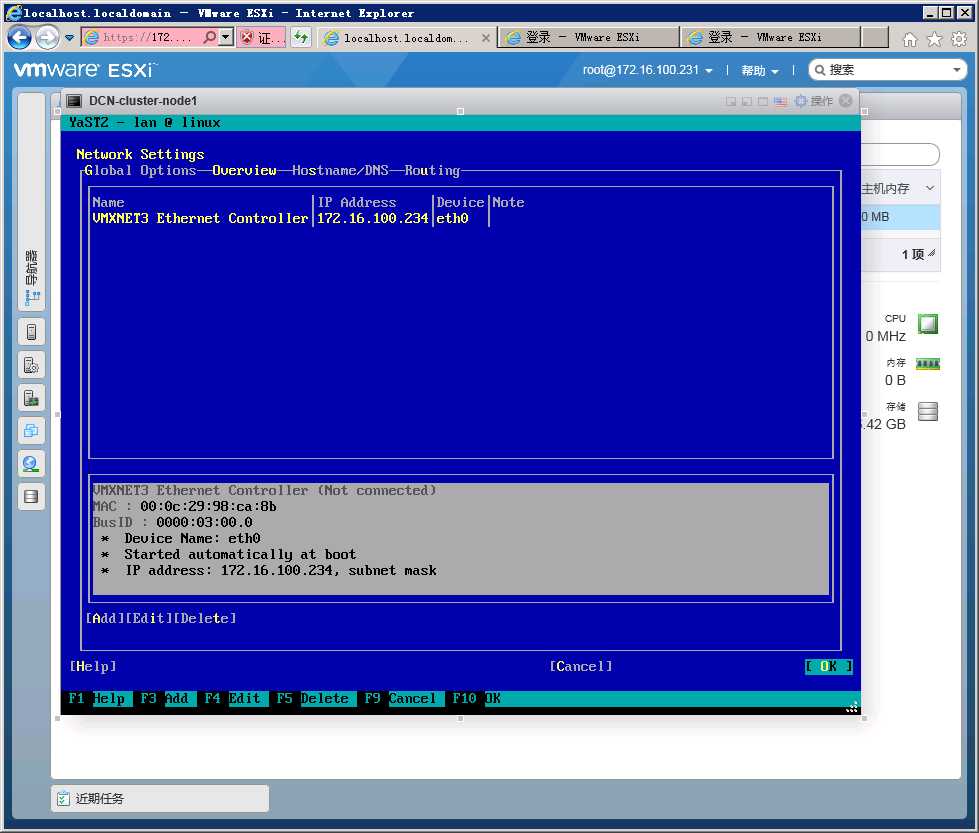Click the IP address cell 172.16.100.234
This screenshot has width=979, height=833.
point(373,219)
